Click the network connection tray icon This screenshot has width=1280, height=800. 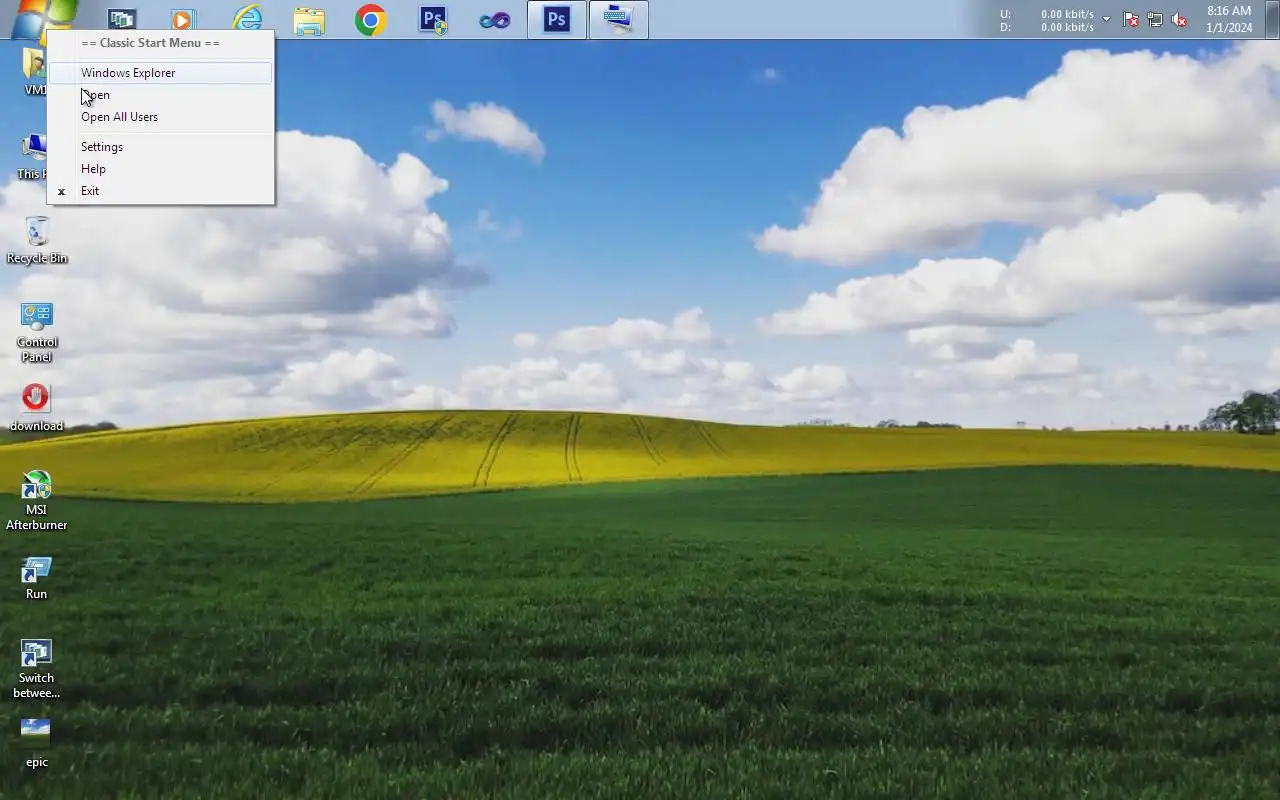tap(1155, 19)
